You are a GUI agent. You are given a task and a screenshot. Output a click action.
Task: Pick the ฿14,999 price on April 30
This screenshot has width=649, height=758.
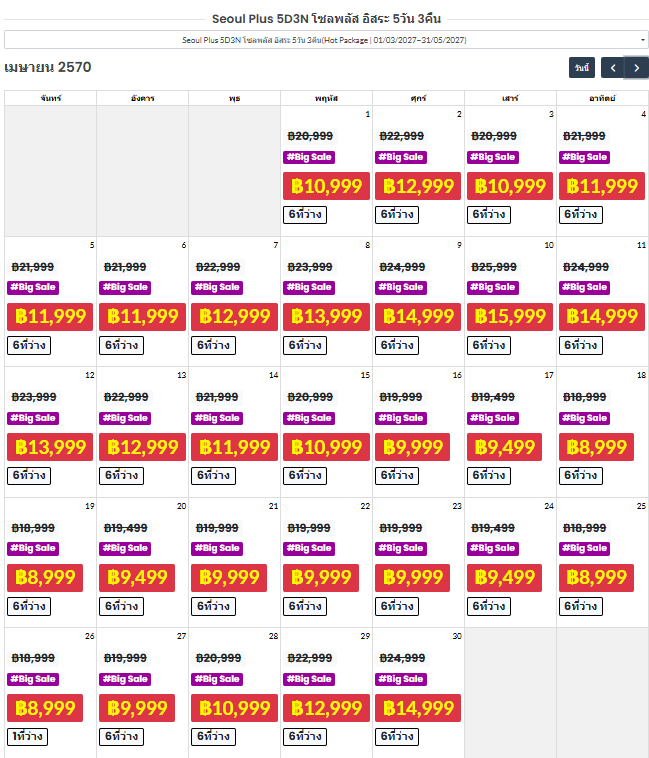click(418, 708)
